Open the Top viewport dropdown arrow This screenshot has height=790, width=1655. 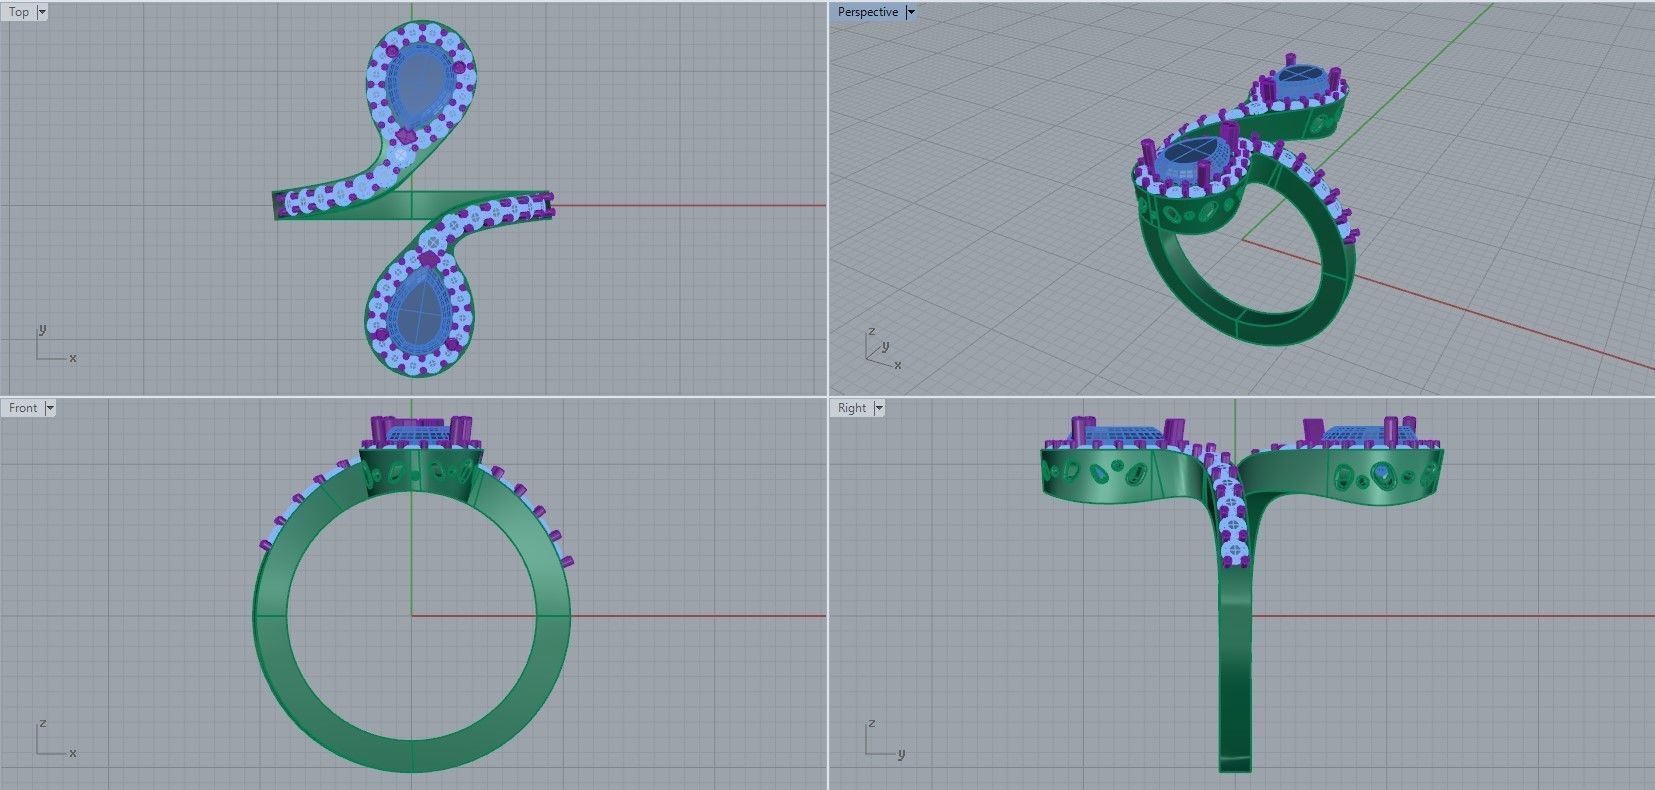pyautogui.click(x=41, y=12)
